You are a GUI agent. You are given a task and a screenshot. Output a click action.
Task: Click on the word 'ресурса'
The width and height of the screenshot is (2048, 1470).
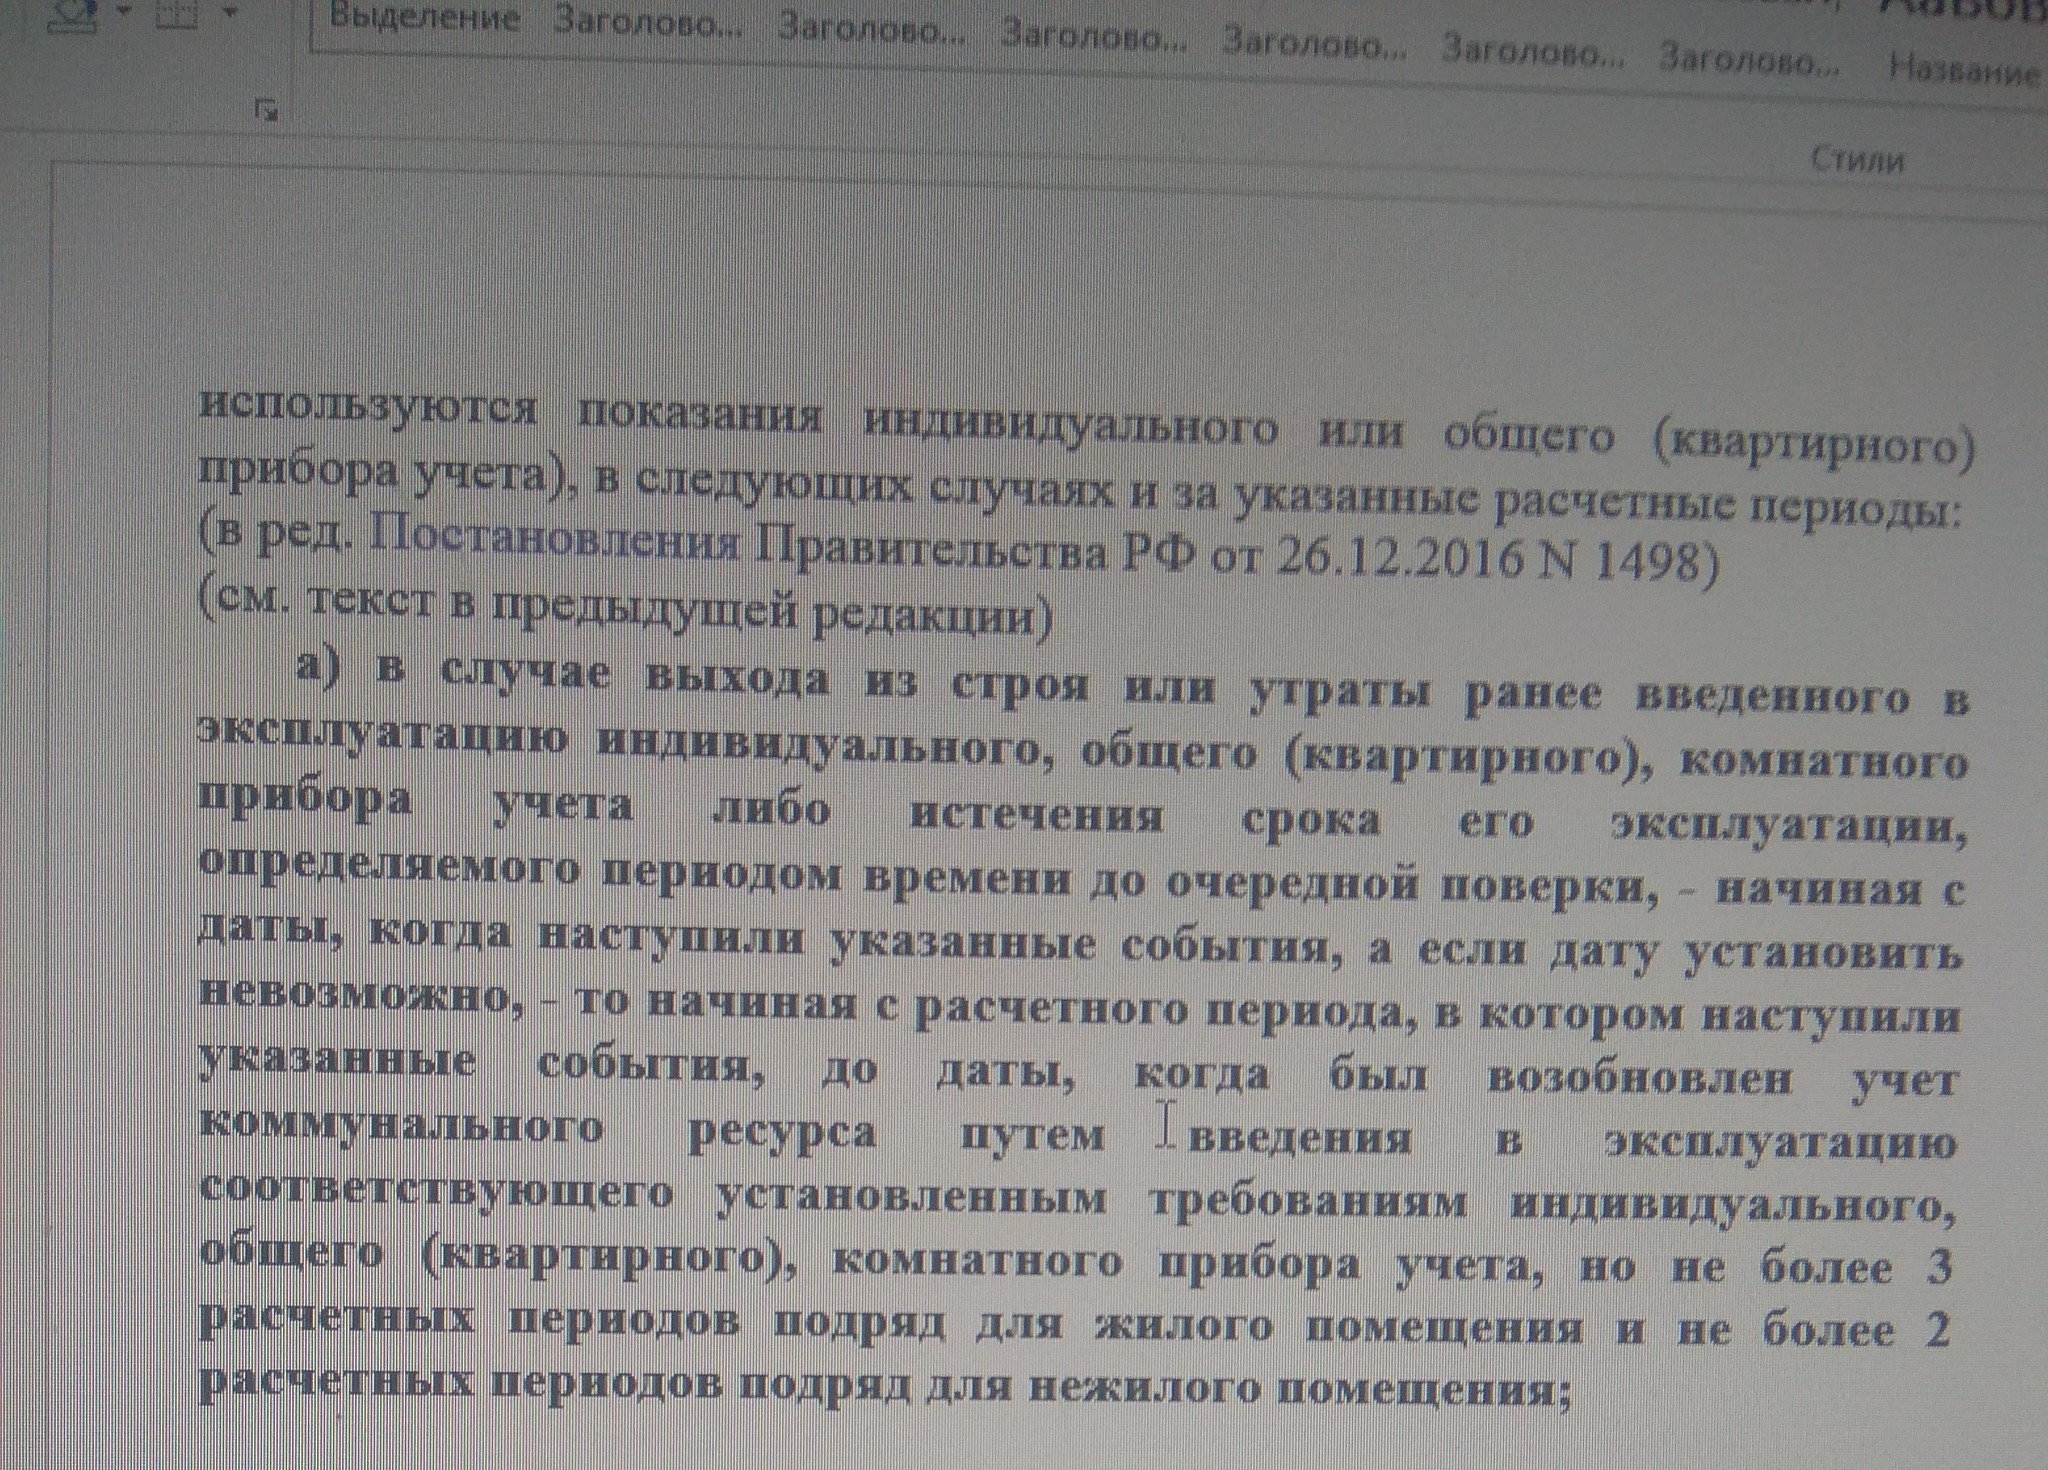[x=783, y=1135]
